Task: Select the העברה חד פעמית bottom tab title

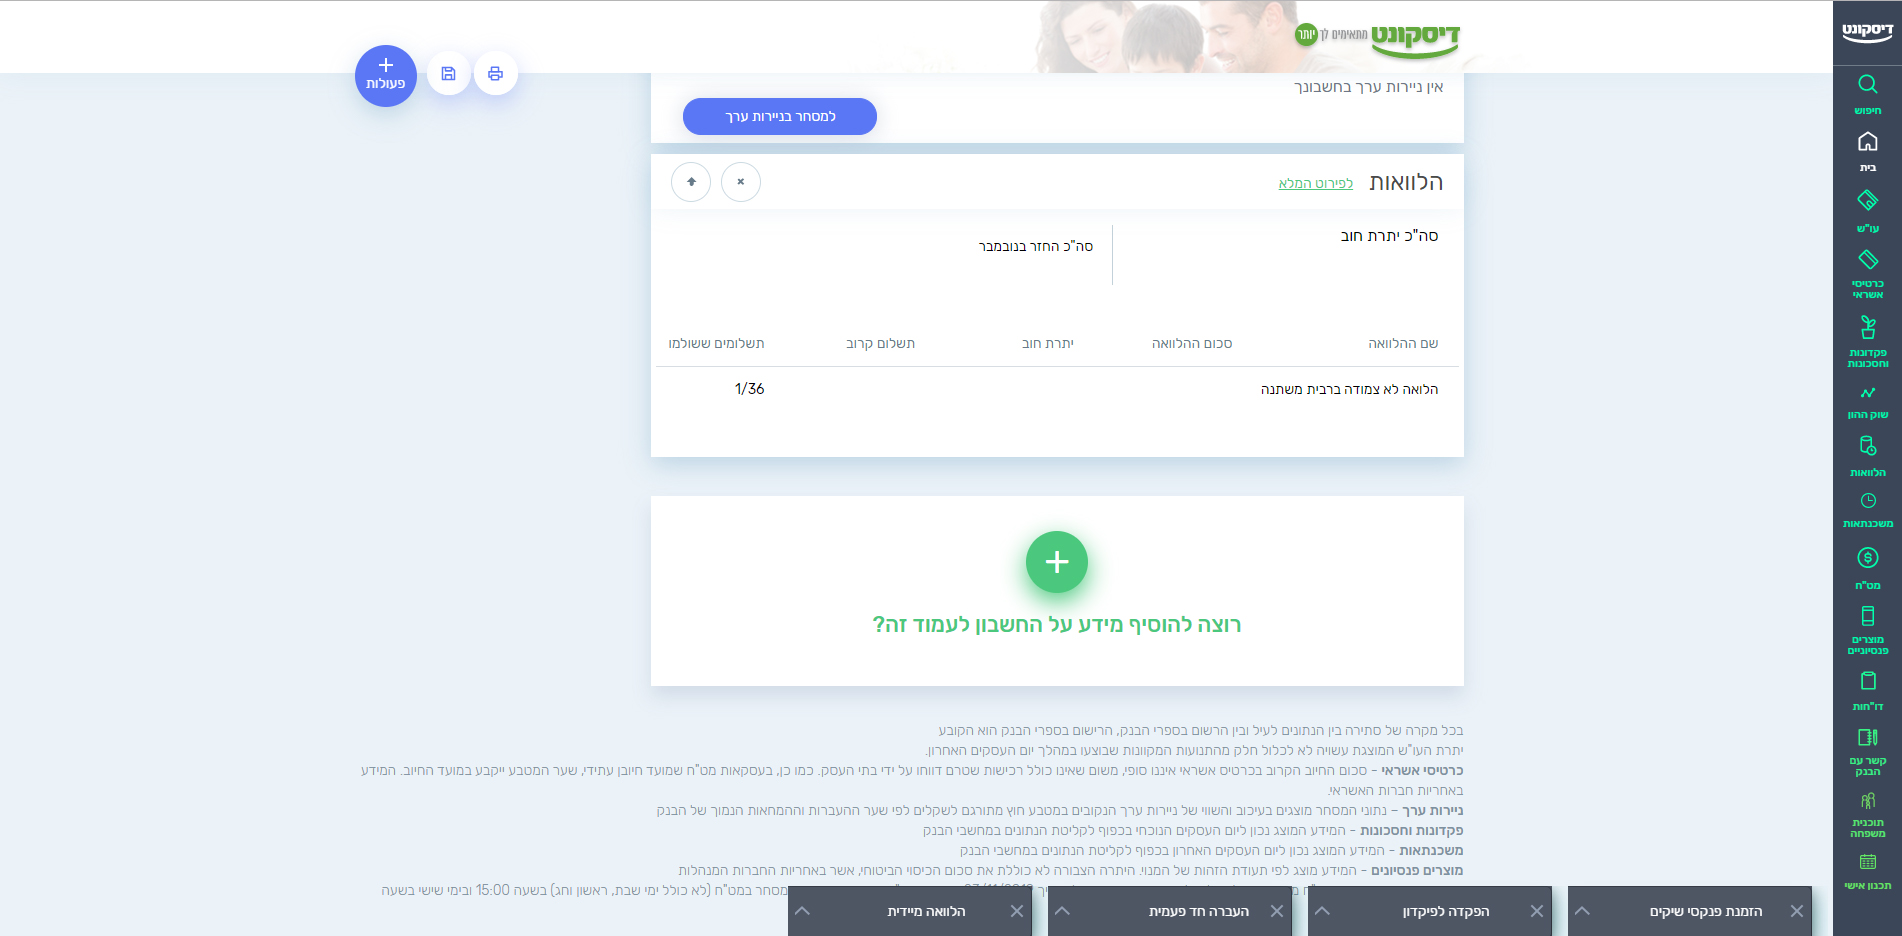Action: pos(1199,911)
